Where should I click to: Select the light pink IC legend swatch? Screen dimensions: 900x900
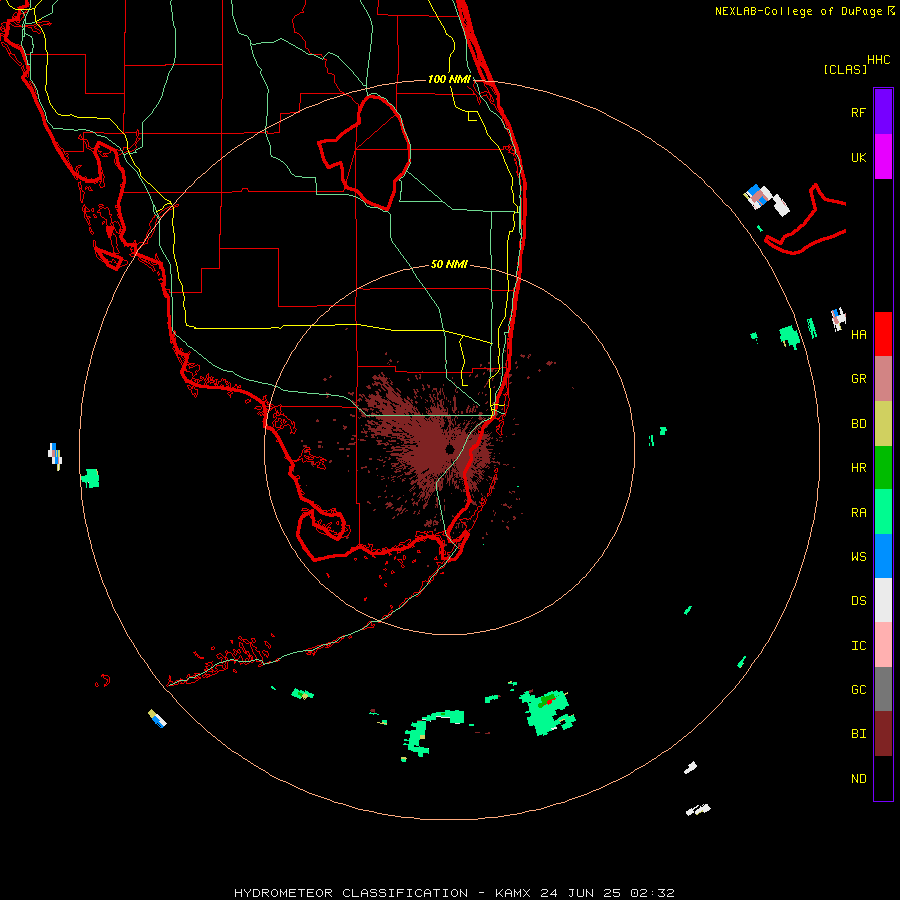pyautogui.click(x=883, y=645)
